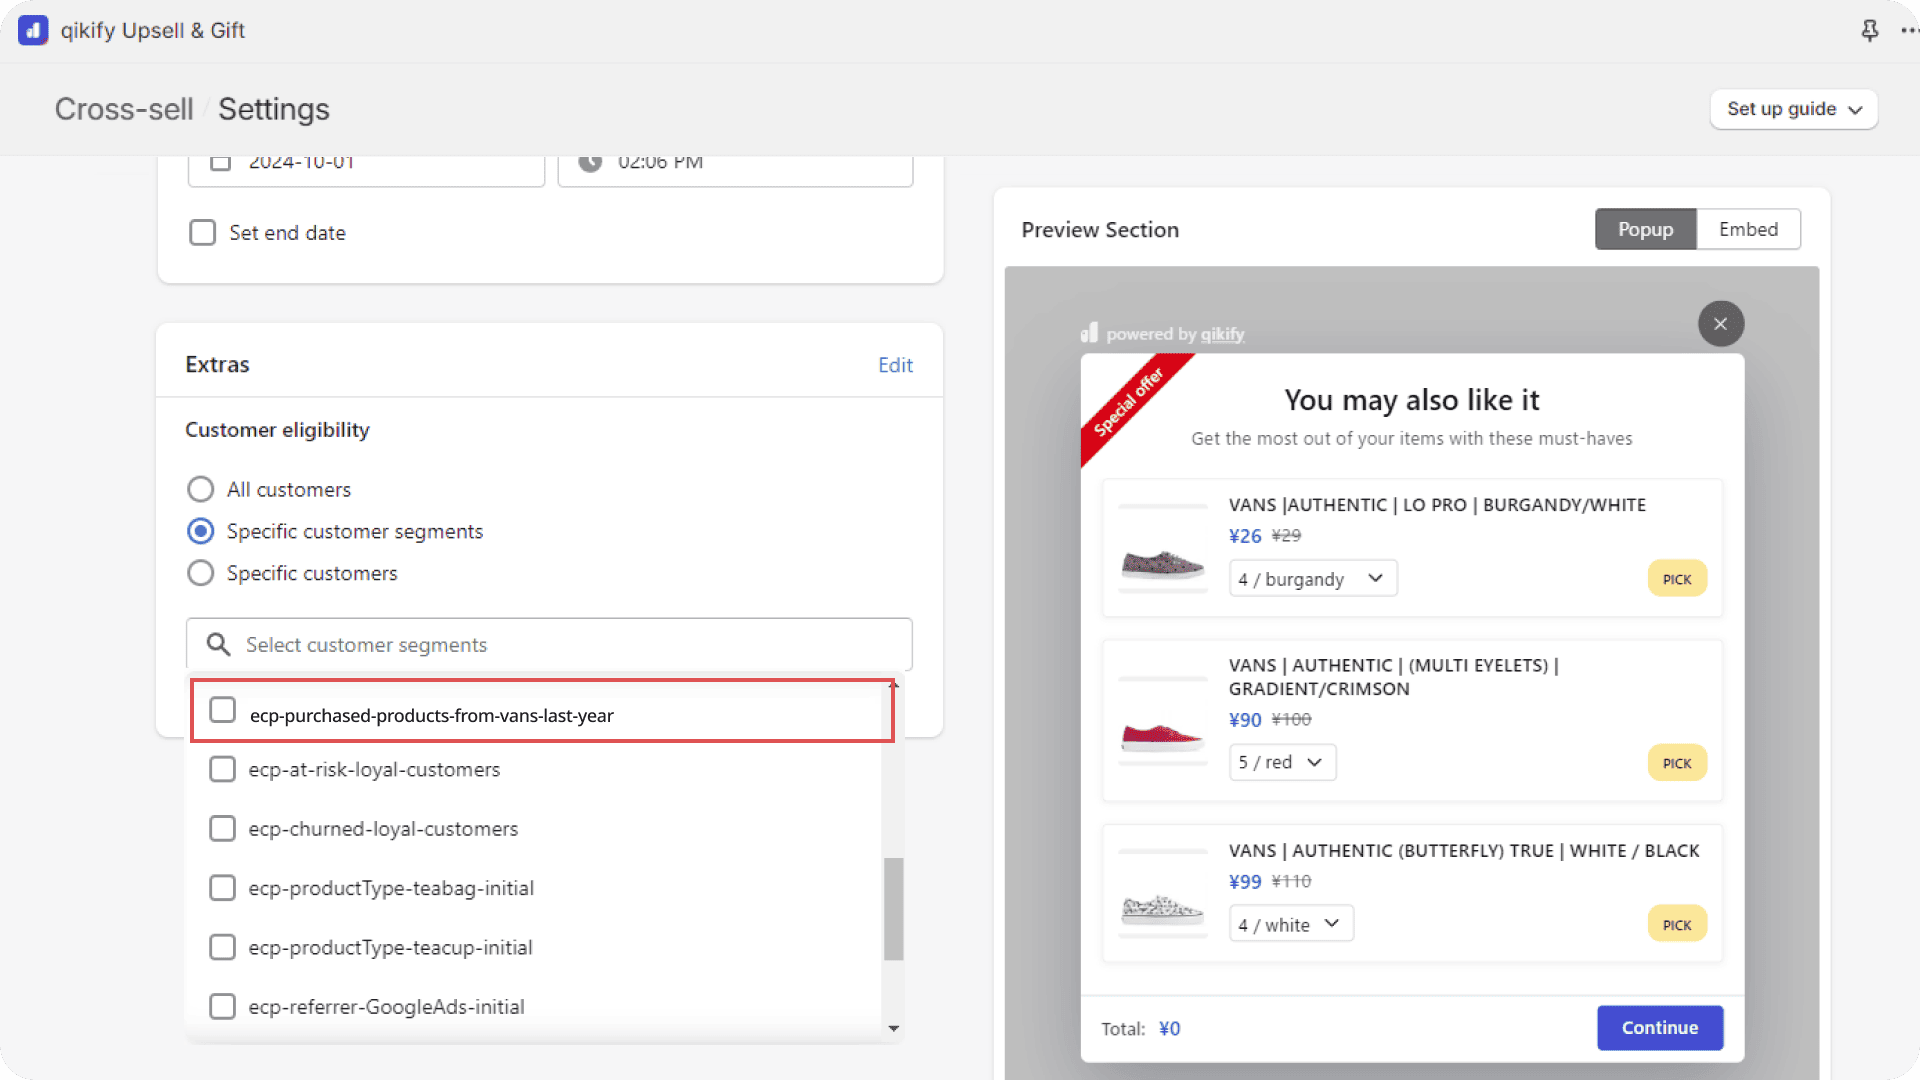Check ecp-productType-teabag-initial segment
1920x1080 pixels.
222,888
